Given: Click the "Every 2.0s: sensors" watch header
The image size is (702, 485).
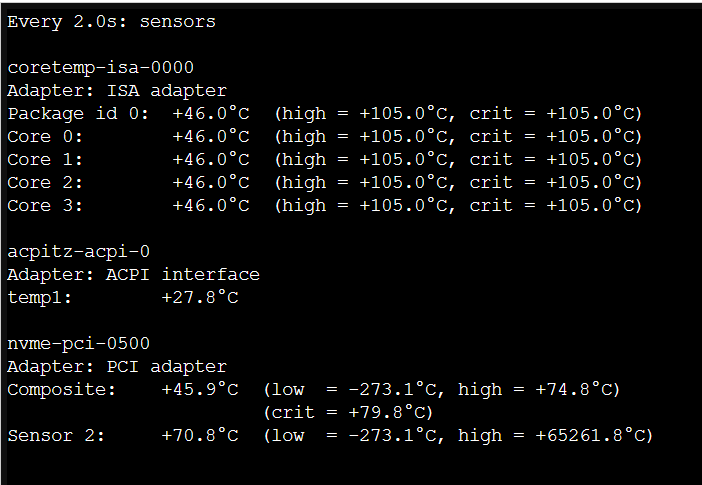Looking at the screenshot, I should (111, 21).
